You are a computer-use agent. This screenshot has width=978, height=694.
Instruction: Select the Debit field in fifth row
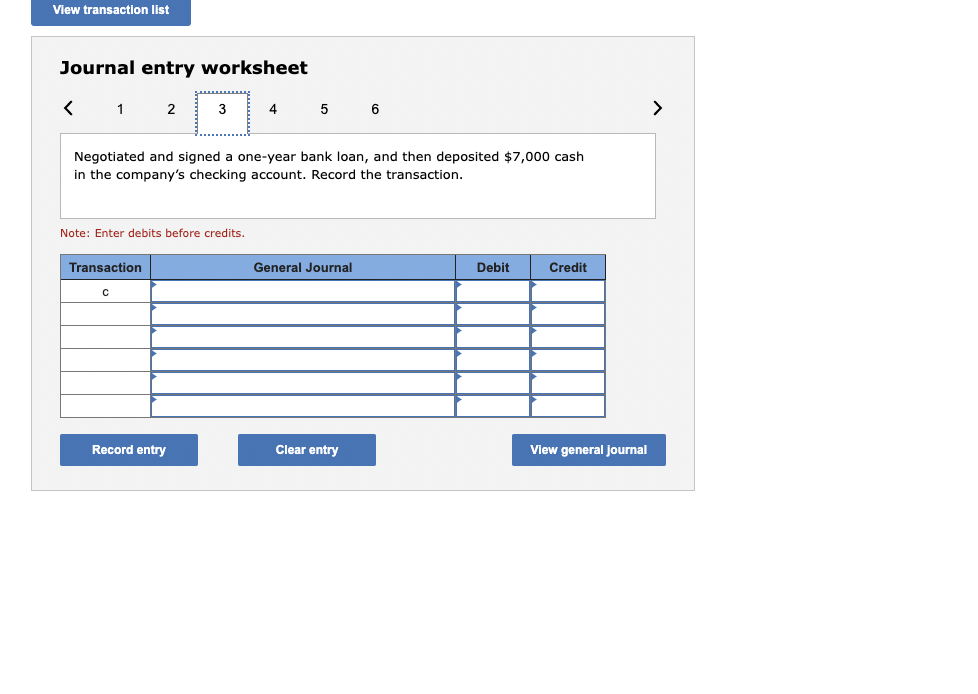tap(493, 383)
